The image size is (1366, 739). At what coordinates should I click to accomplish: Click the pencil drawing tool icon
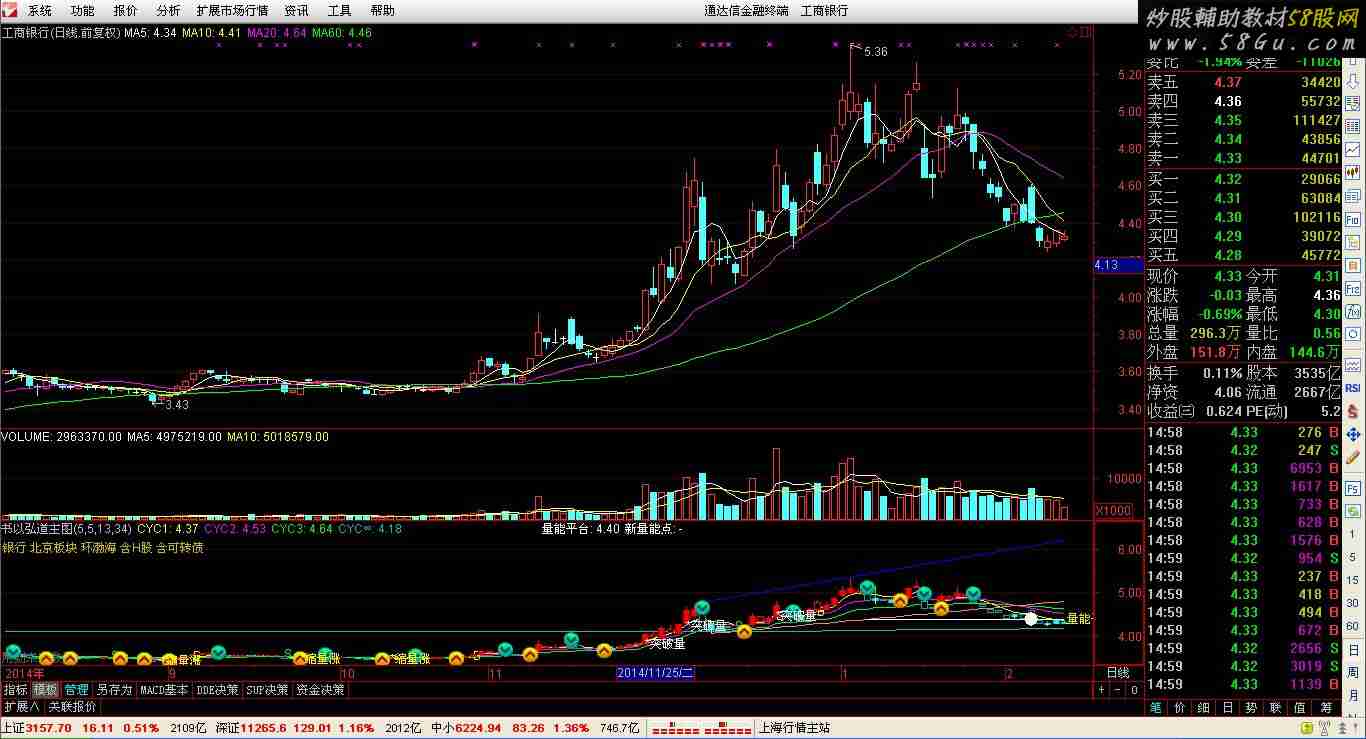[x=1352, y=457]
